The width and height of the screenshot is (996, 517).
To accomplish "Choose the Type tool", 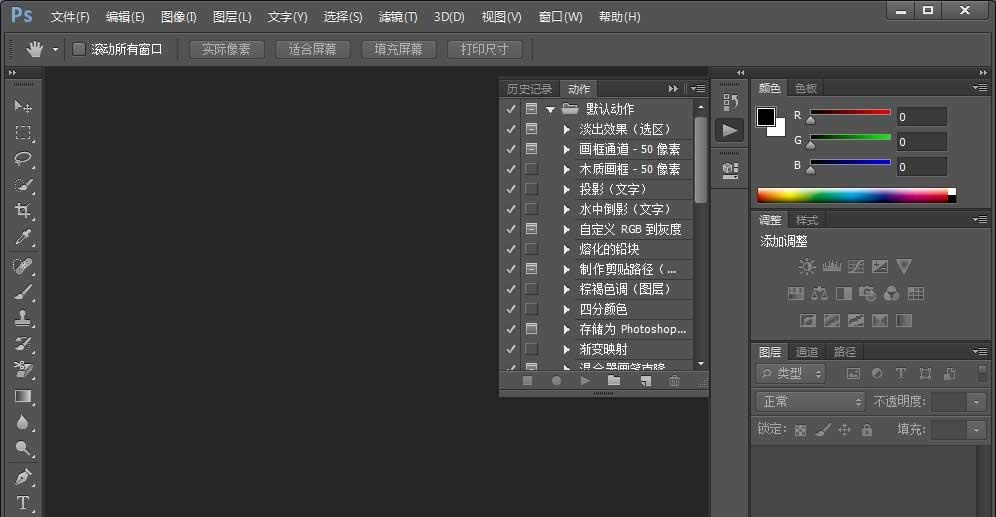I will coord(23,502).
